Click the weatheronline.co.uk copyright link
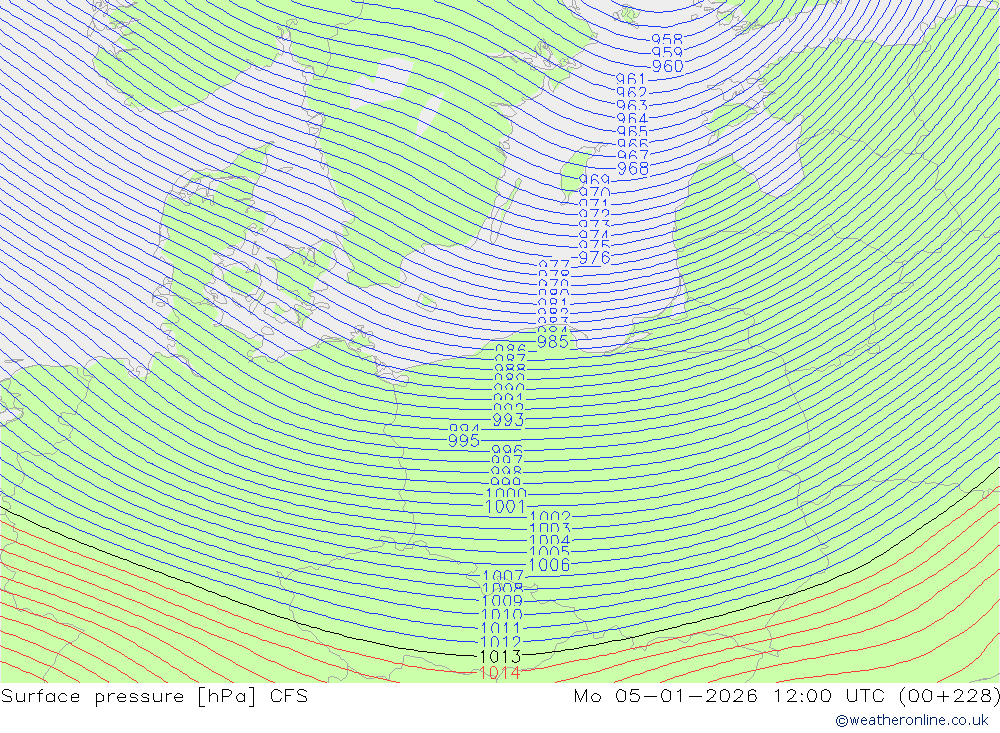 coord(912,720)
